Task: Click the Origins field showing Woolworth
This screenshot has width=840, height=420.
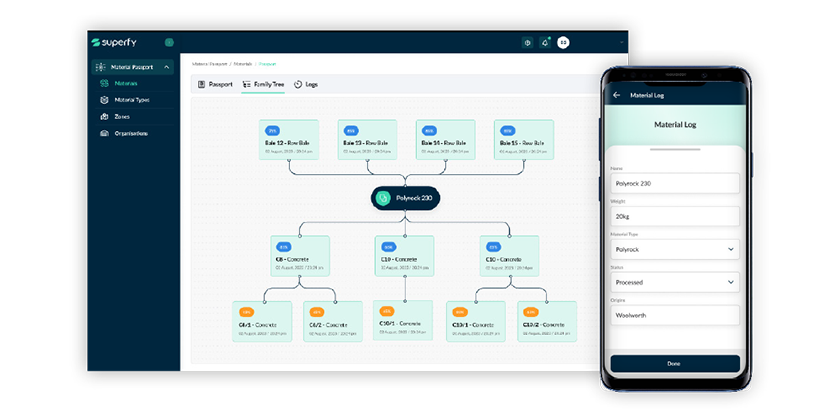Action: (674, 315)
